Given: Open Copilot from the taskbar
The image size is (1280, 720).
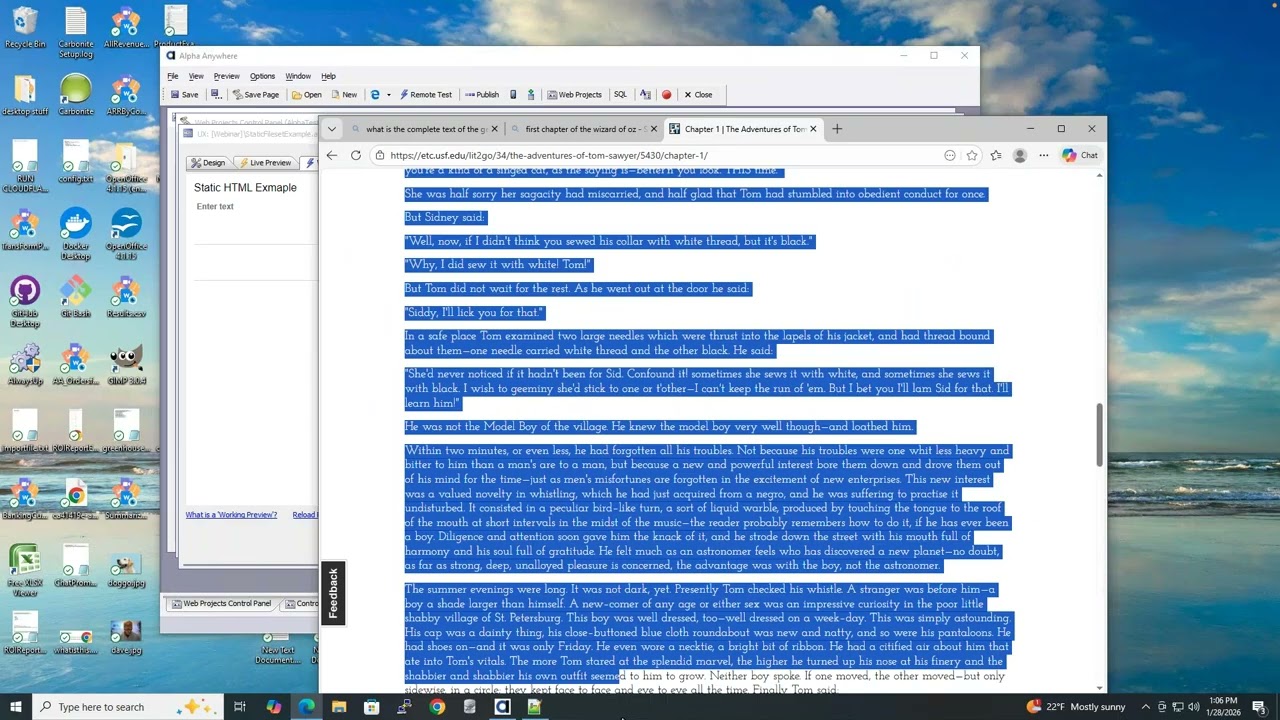Looking at the screenshot, I should (x=273, y=707).
